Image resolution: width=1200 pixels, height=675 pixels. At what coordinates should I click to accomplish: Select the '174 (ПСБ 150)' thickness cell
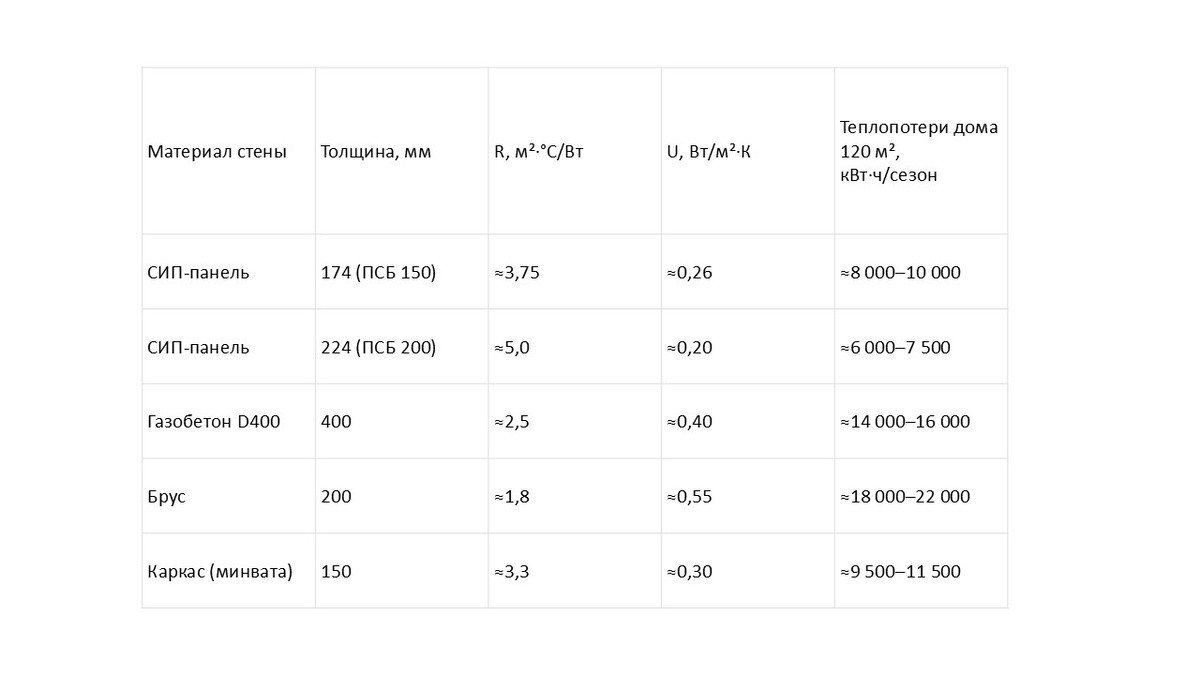[402, 272]
